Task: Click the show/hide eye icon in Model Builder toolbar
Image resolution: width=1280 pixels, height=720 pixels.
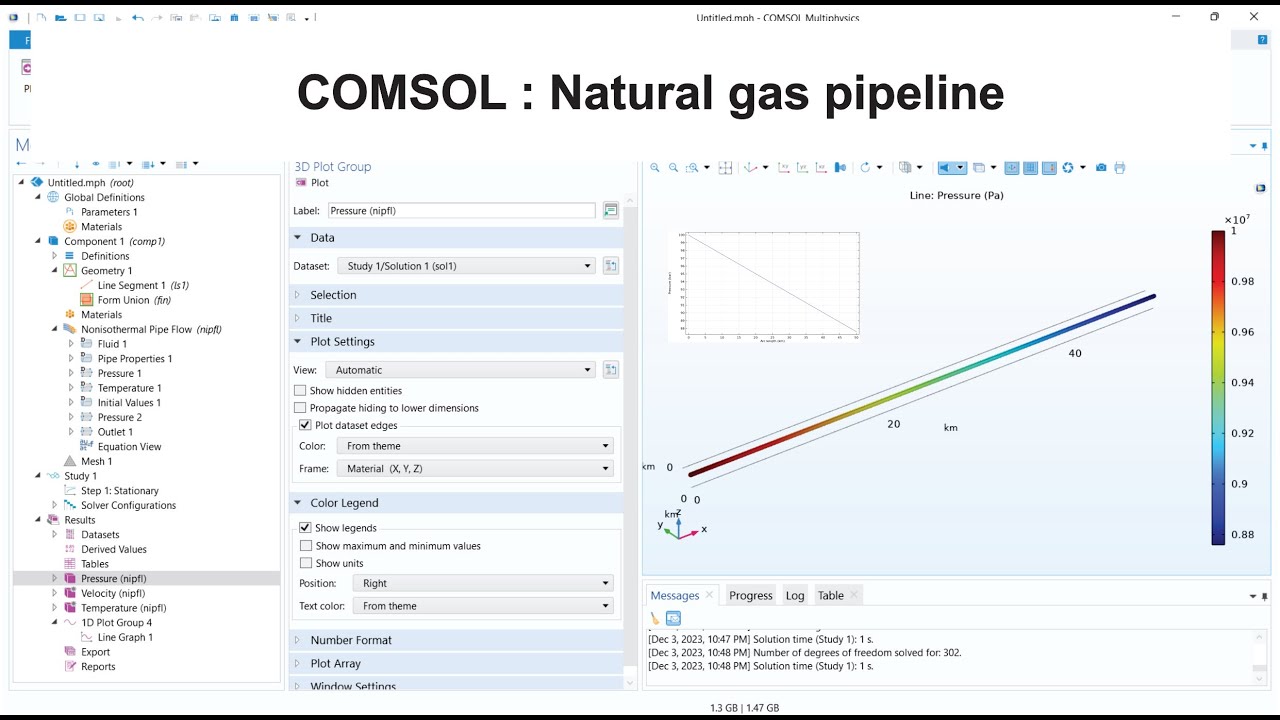Action: point(96,164)
